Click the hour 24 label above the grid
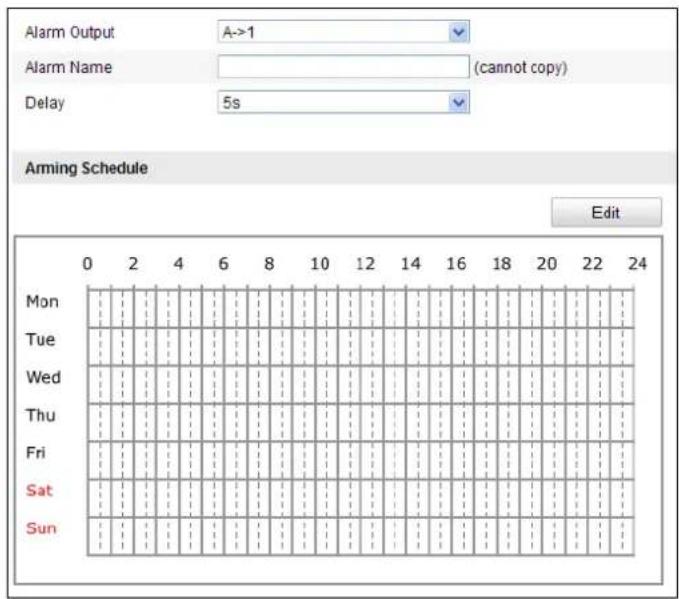The width and height of the screenshot is (679, 599). point(637,263)
